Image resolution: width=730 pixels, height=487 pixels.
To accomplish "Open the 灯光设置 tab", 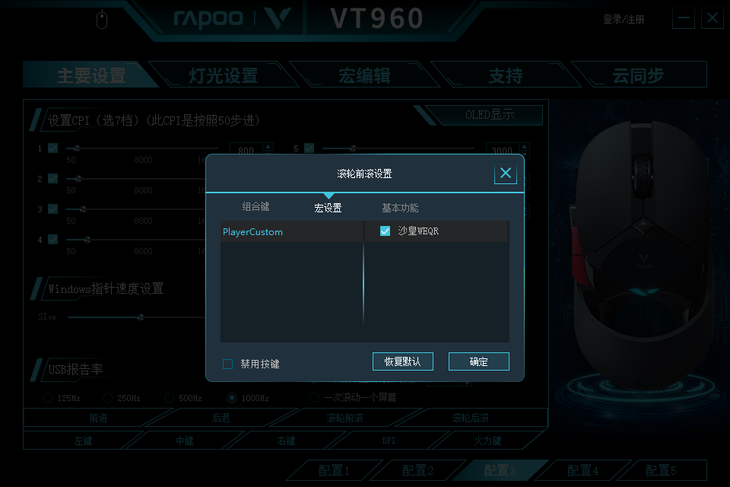I will (x=223, y=75).
